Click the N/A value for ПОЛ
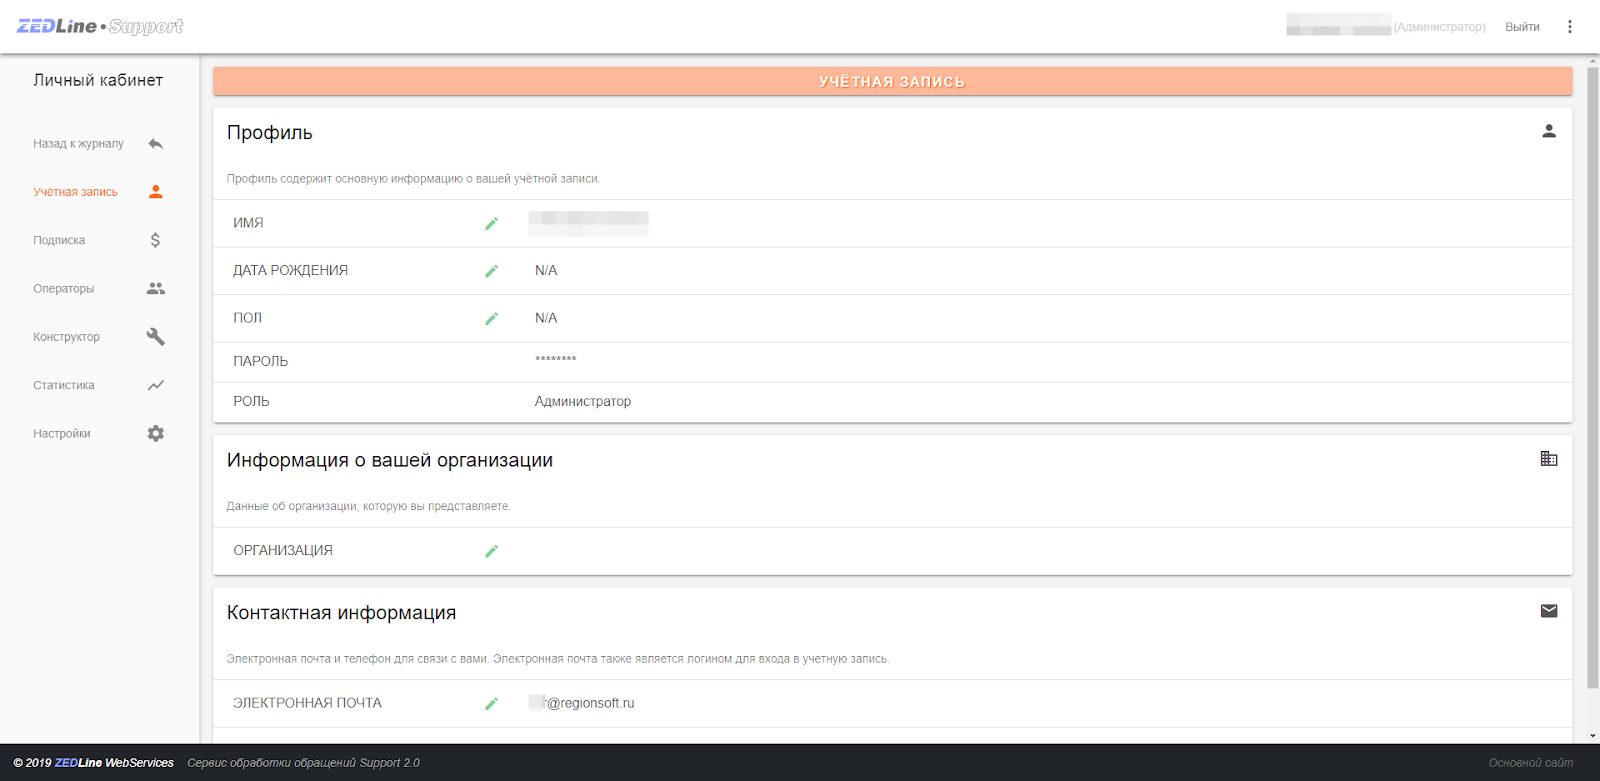Viewport: 1600px width, 781px height. click(x=546, y=318)
